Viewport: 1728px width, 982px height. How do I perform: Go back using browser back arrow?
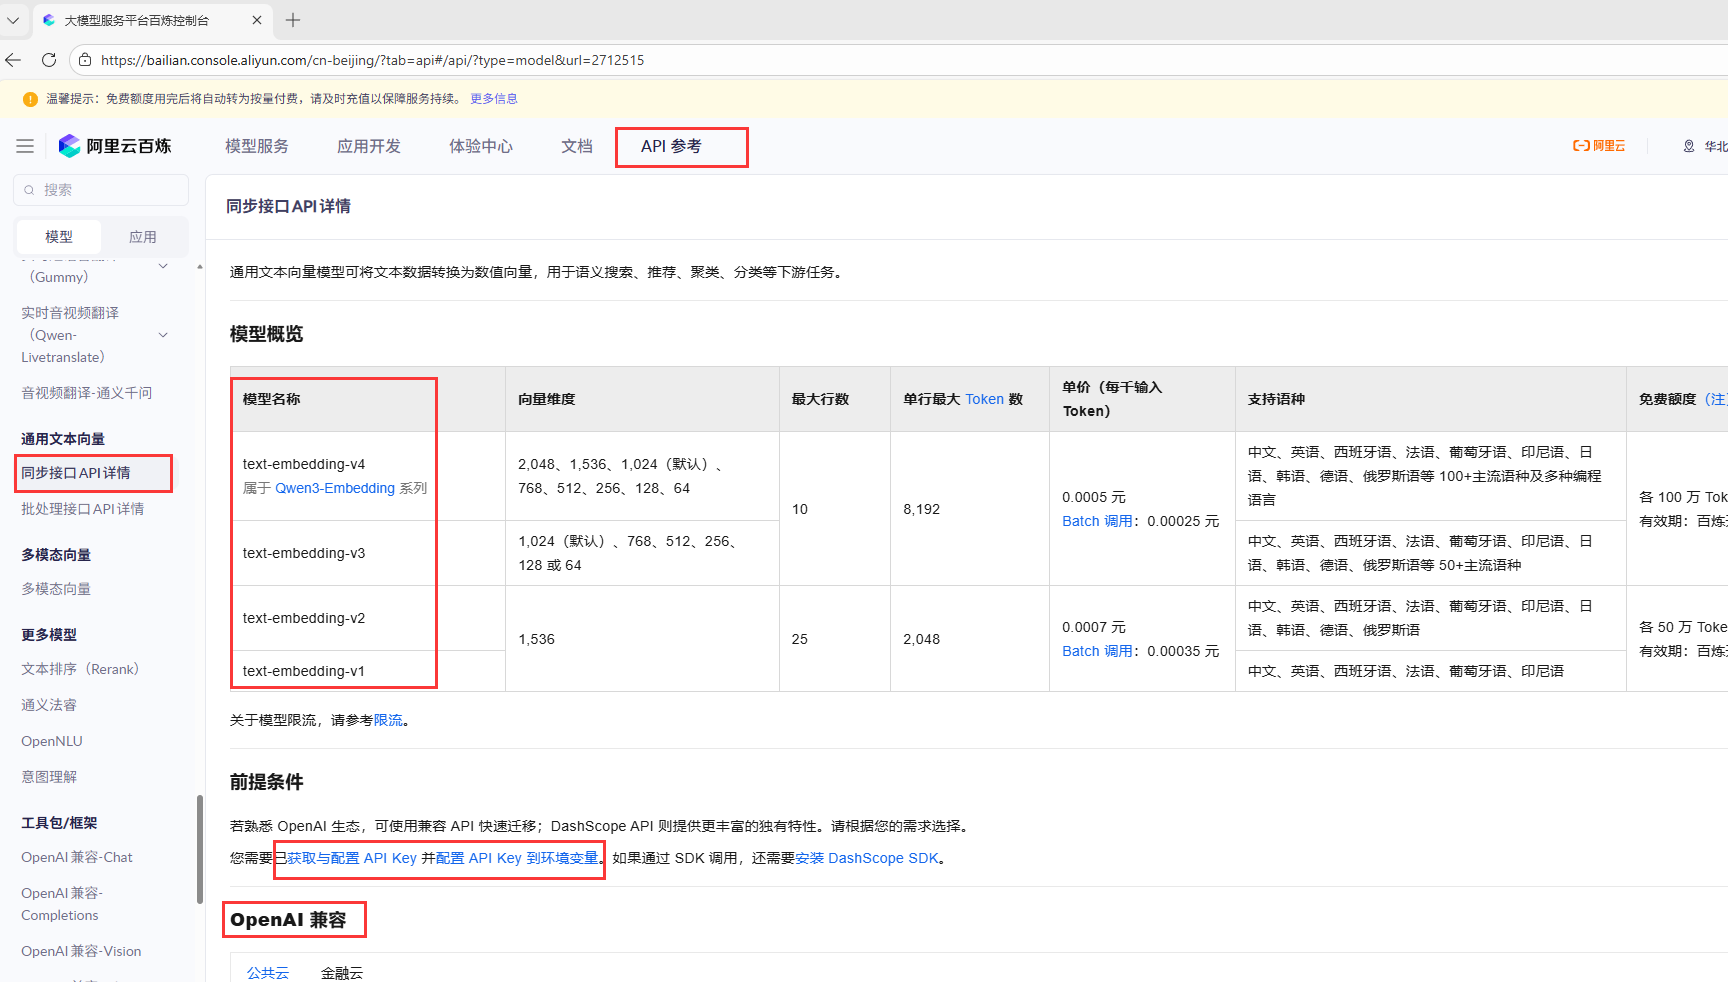(x=13, y=60)
